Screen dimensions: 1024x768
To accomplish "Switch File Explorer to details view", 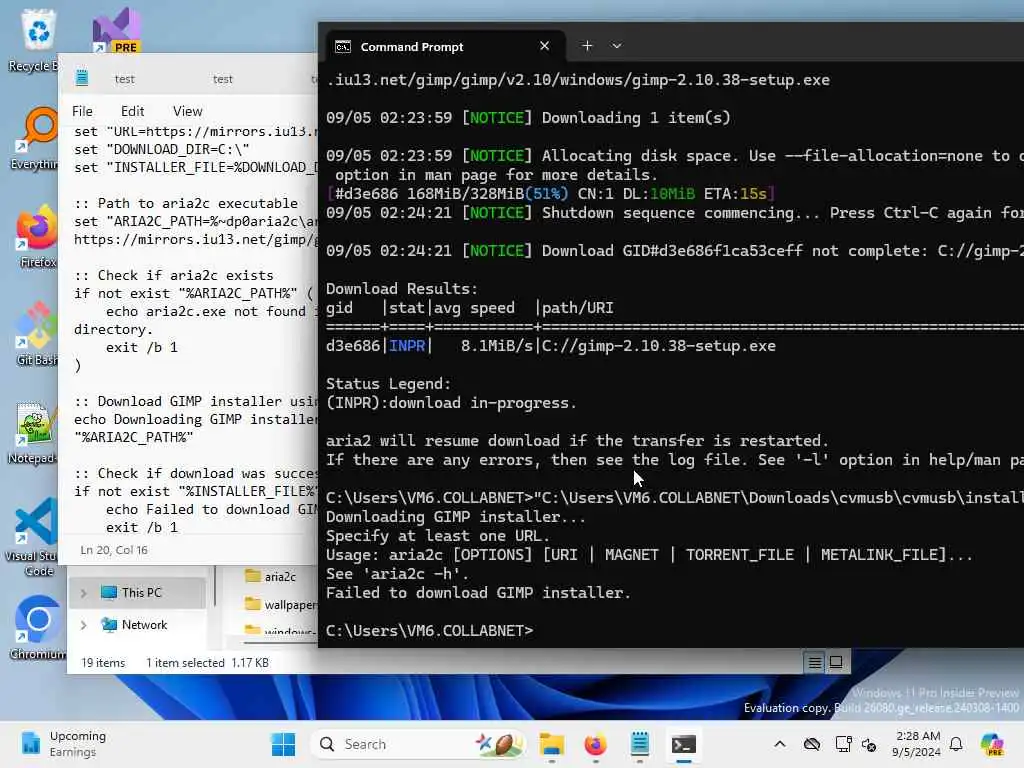I will [814, 663].
